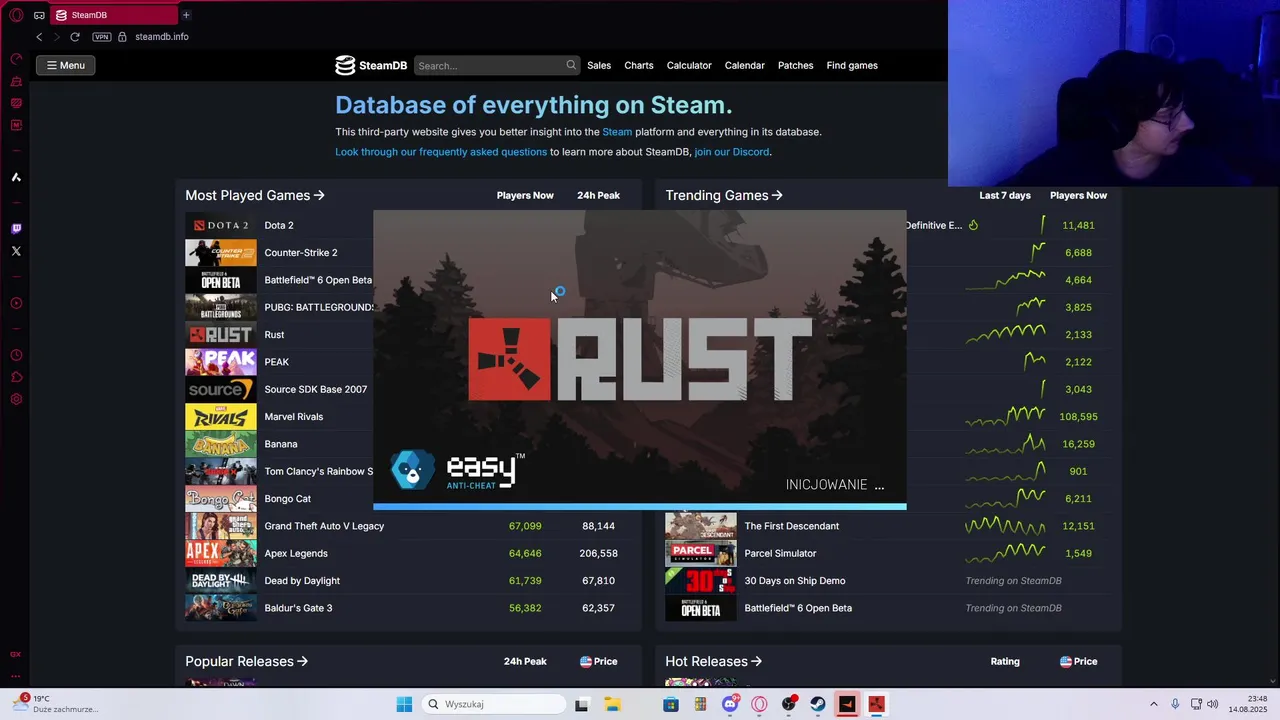This screenshot has height=720, width=1280.
Task: Open the Aria AI sidebar icon
Action: pos(16,177)
